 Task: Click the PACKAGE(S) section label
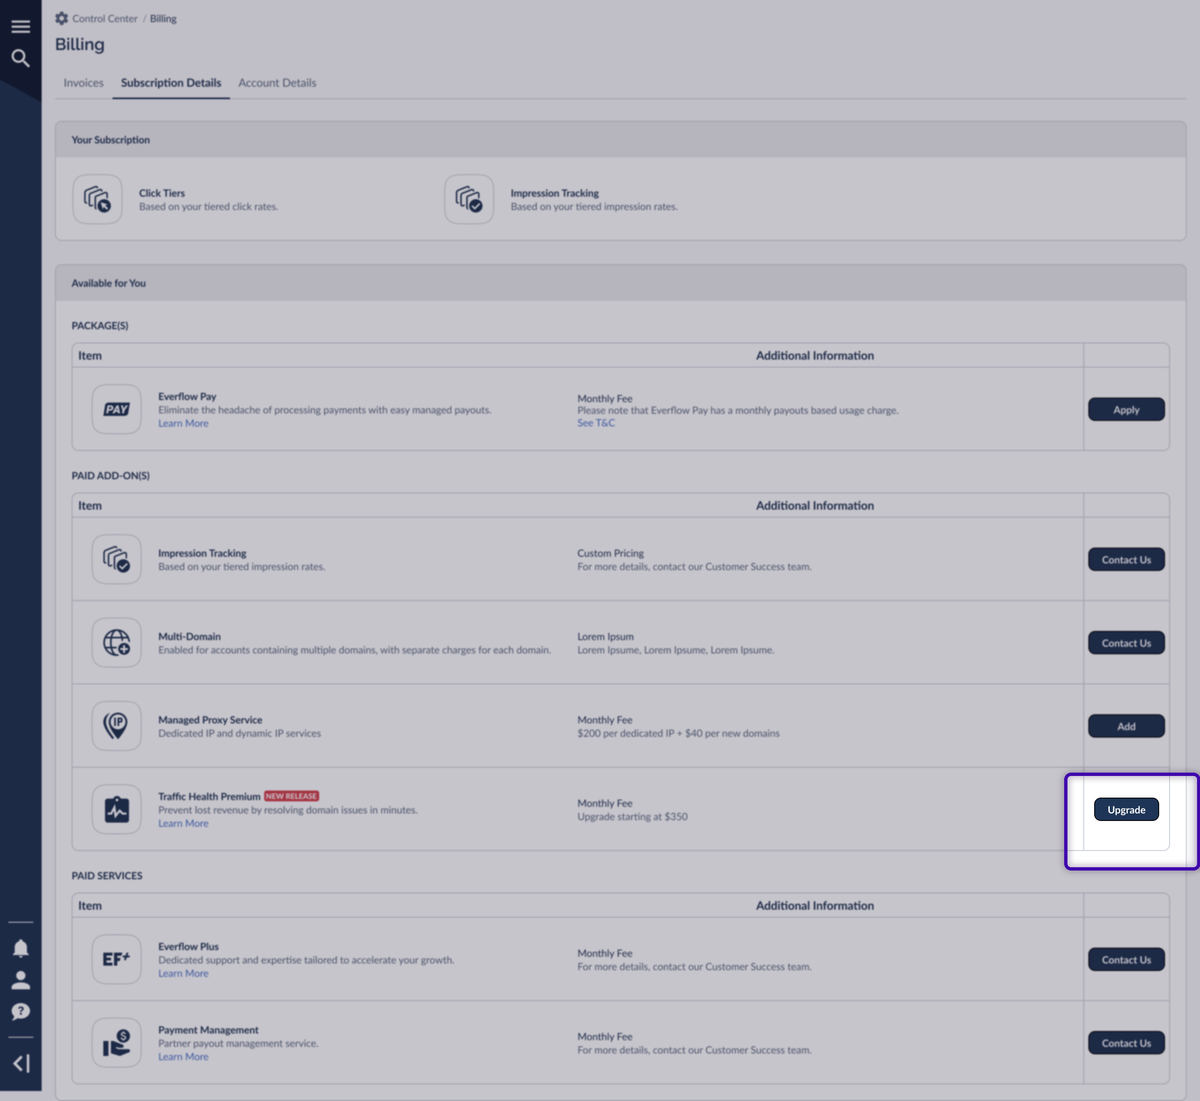(100, 326)
